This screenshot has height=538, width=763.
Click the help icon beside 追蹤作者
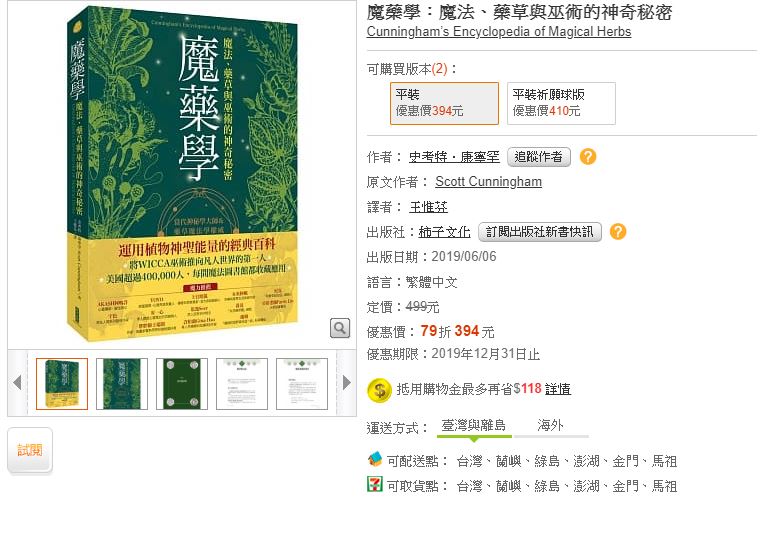pos(588,157)
